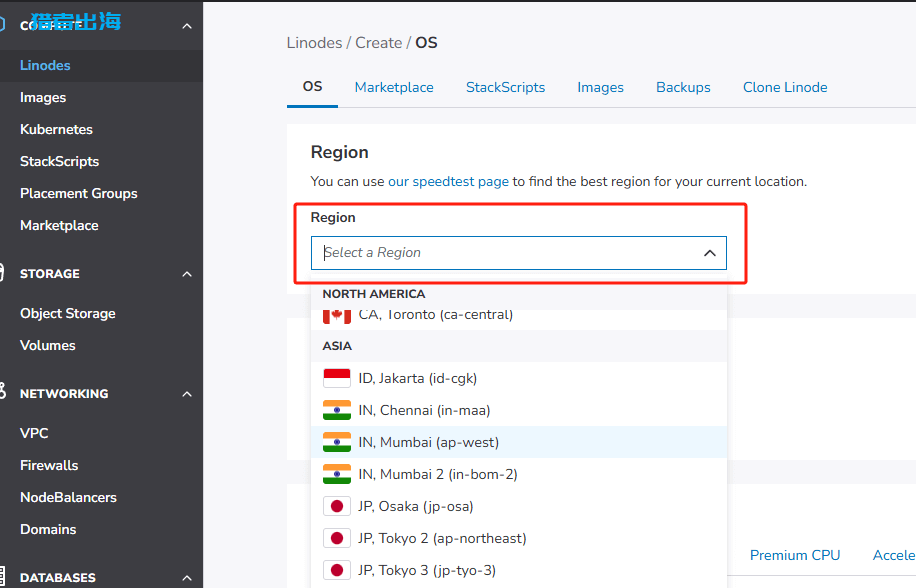Select the Premium CPU plan tab
The height and width of the screenshot is (588, 916).
point(794,555)
